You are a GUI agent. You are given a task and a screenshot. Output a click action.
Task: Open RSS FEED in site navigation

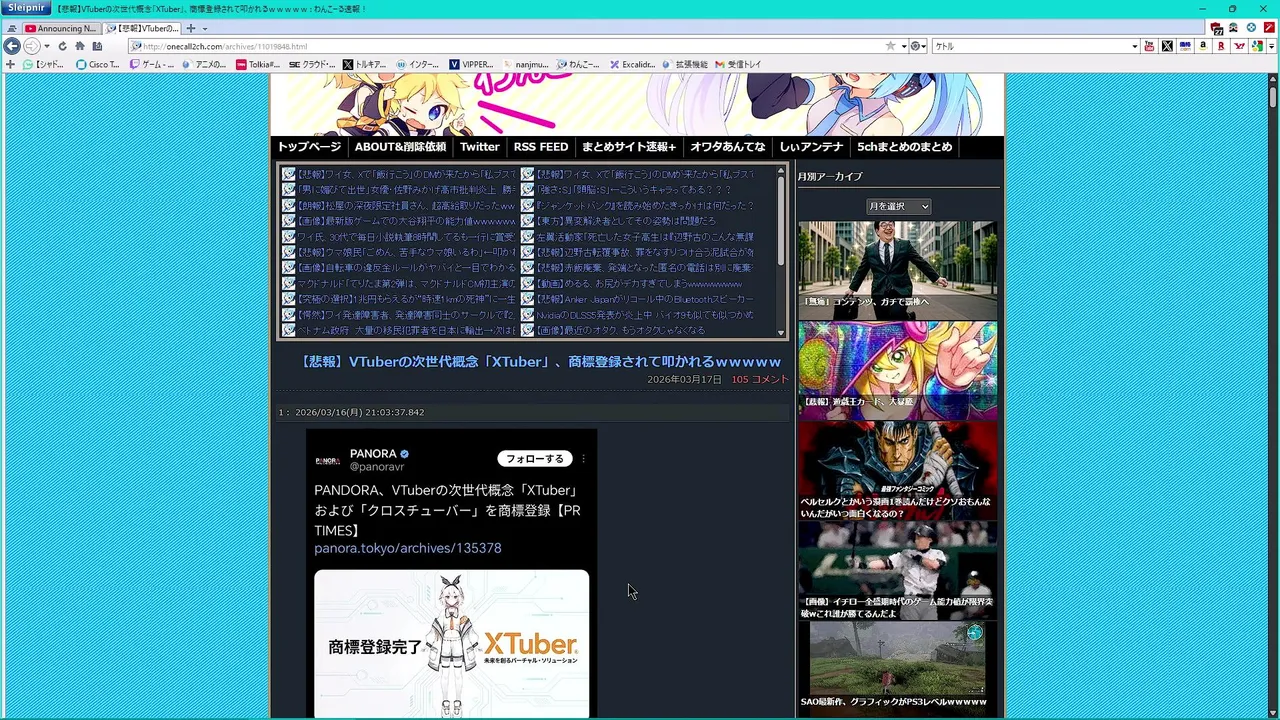click(x=541, y=147)
